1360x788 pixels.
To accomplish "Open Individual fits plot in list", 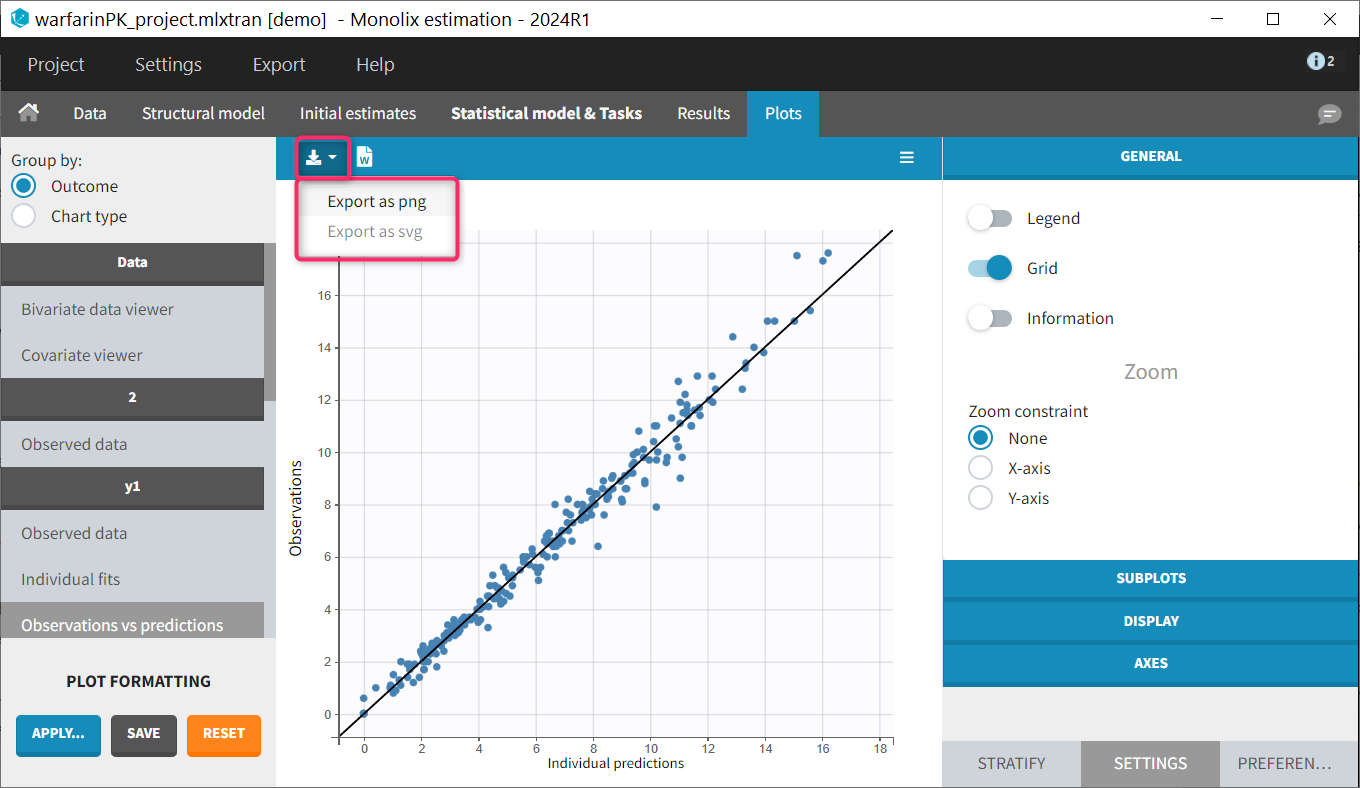I will (x=70, y=579).
